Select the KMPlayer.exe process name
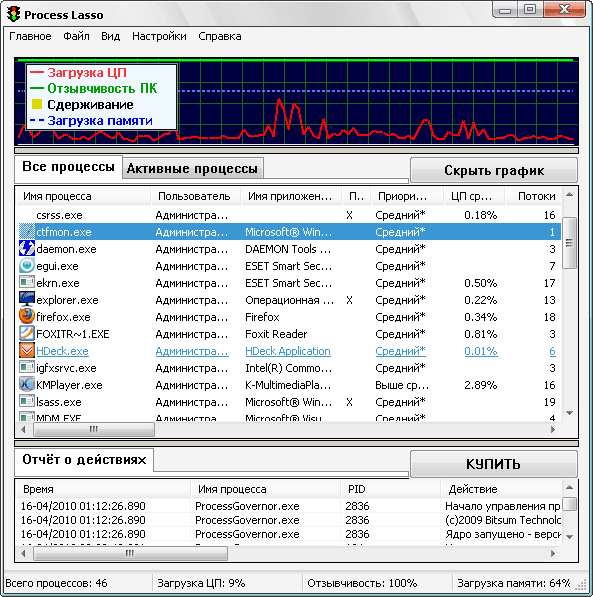Screen dimensions: 593x597 click(x=69, y=385)
